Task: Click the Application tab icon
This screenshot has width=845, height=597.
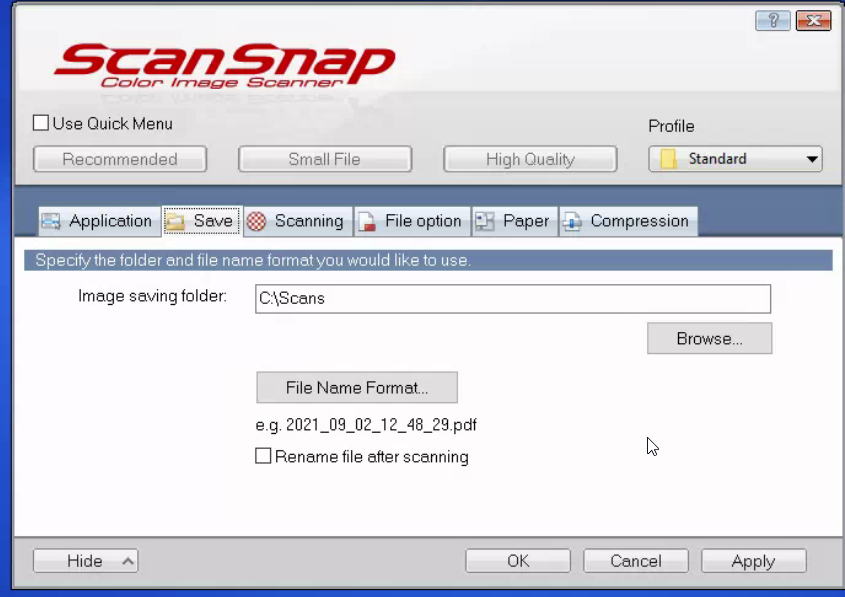Action: pyautogui.click(x=51, y=221)
